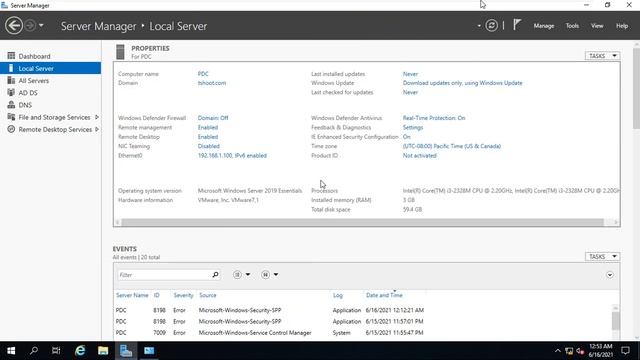Expand Remote Desktop Services arrow
The width and height of the screenshot is (640, 360).
point(97,129)
